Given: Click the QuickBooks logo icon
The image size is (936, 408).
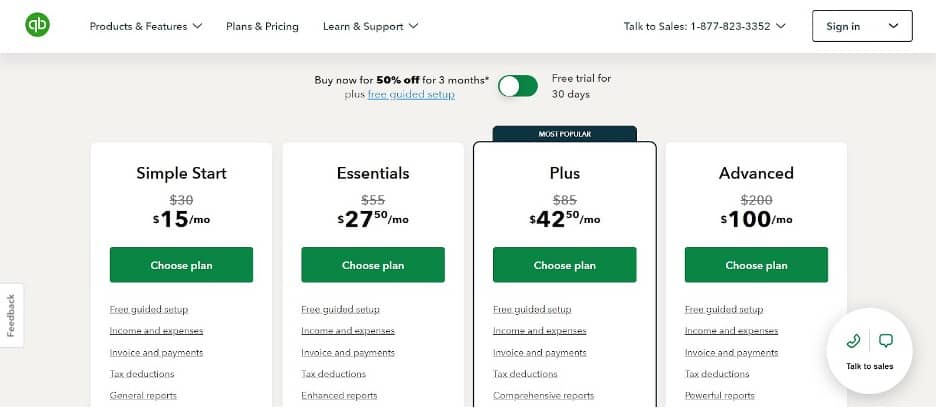Looking at the screenshot, I should tap(39, 25).
